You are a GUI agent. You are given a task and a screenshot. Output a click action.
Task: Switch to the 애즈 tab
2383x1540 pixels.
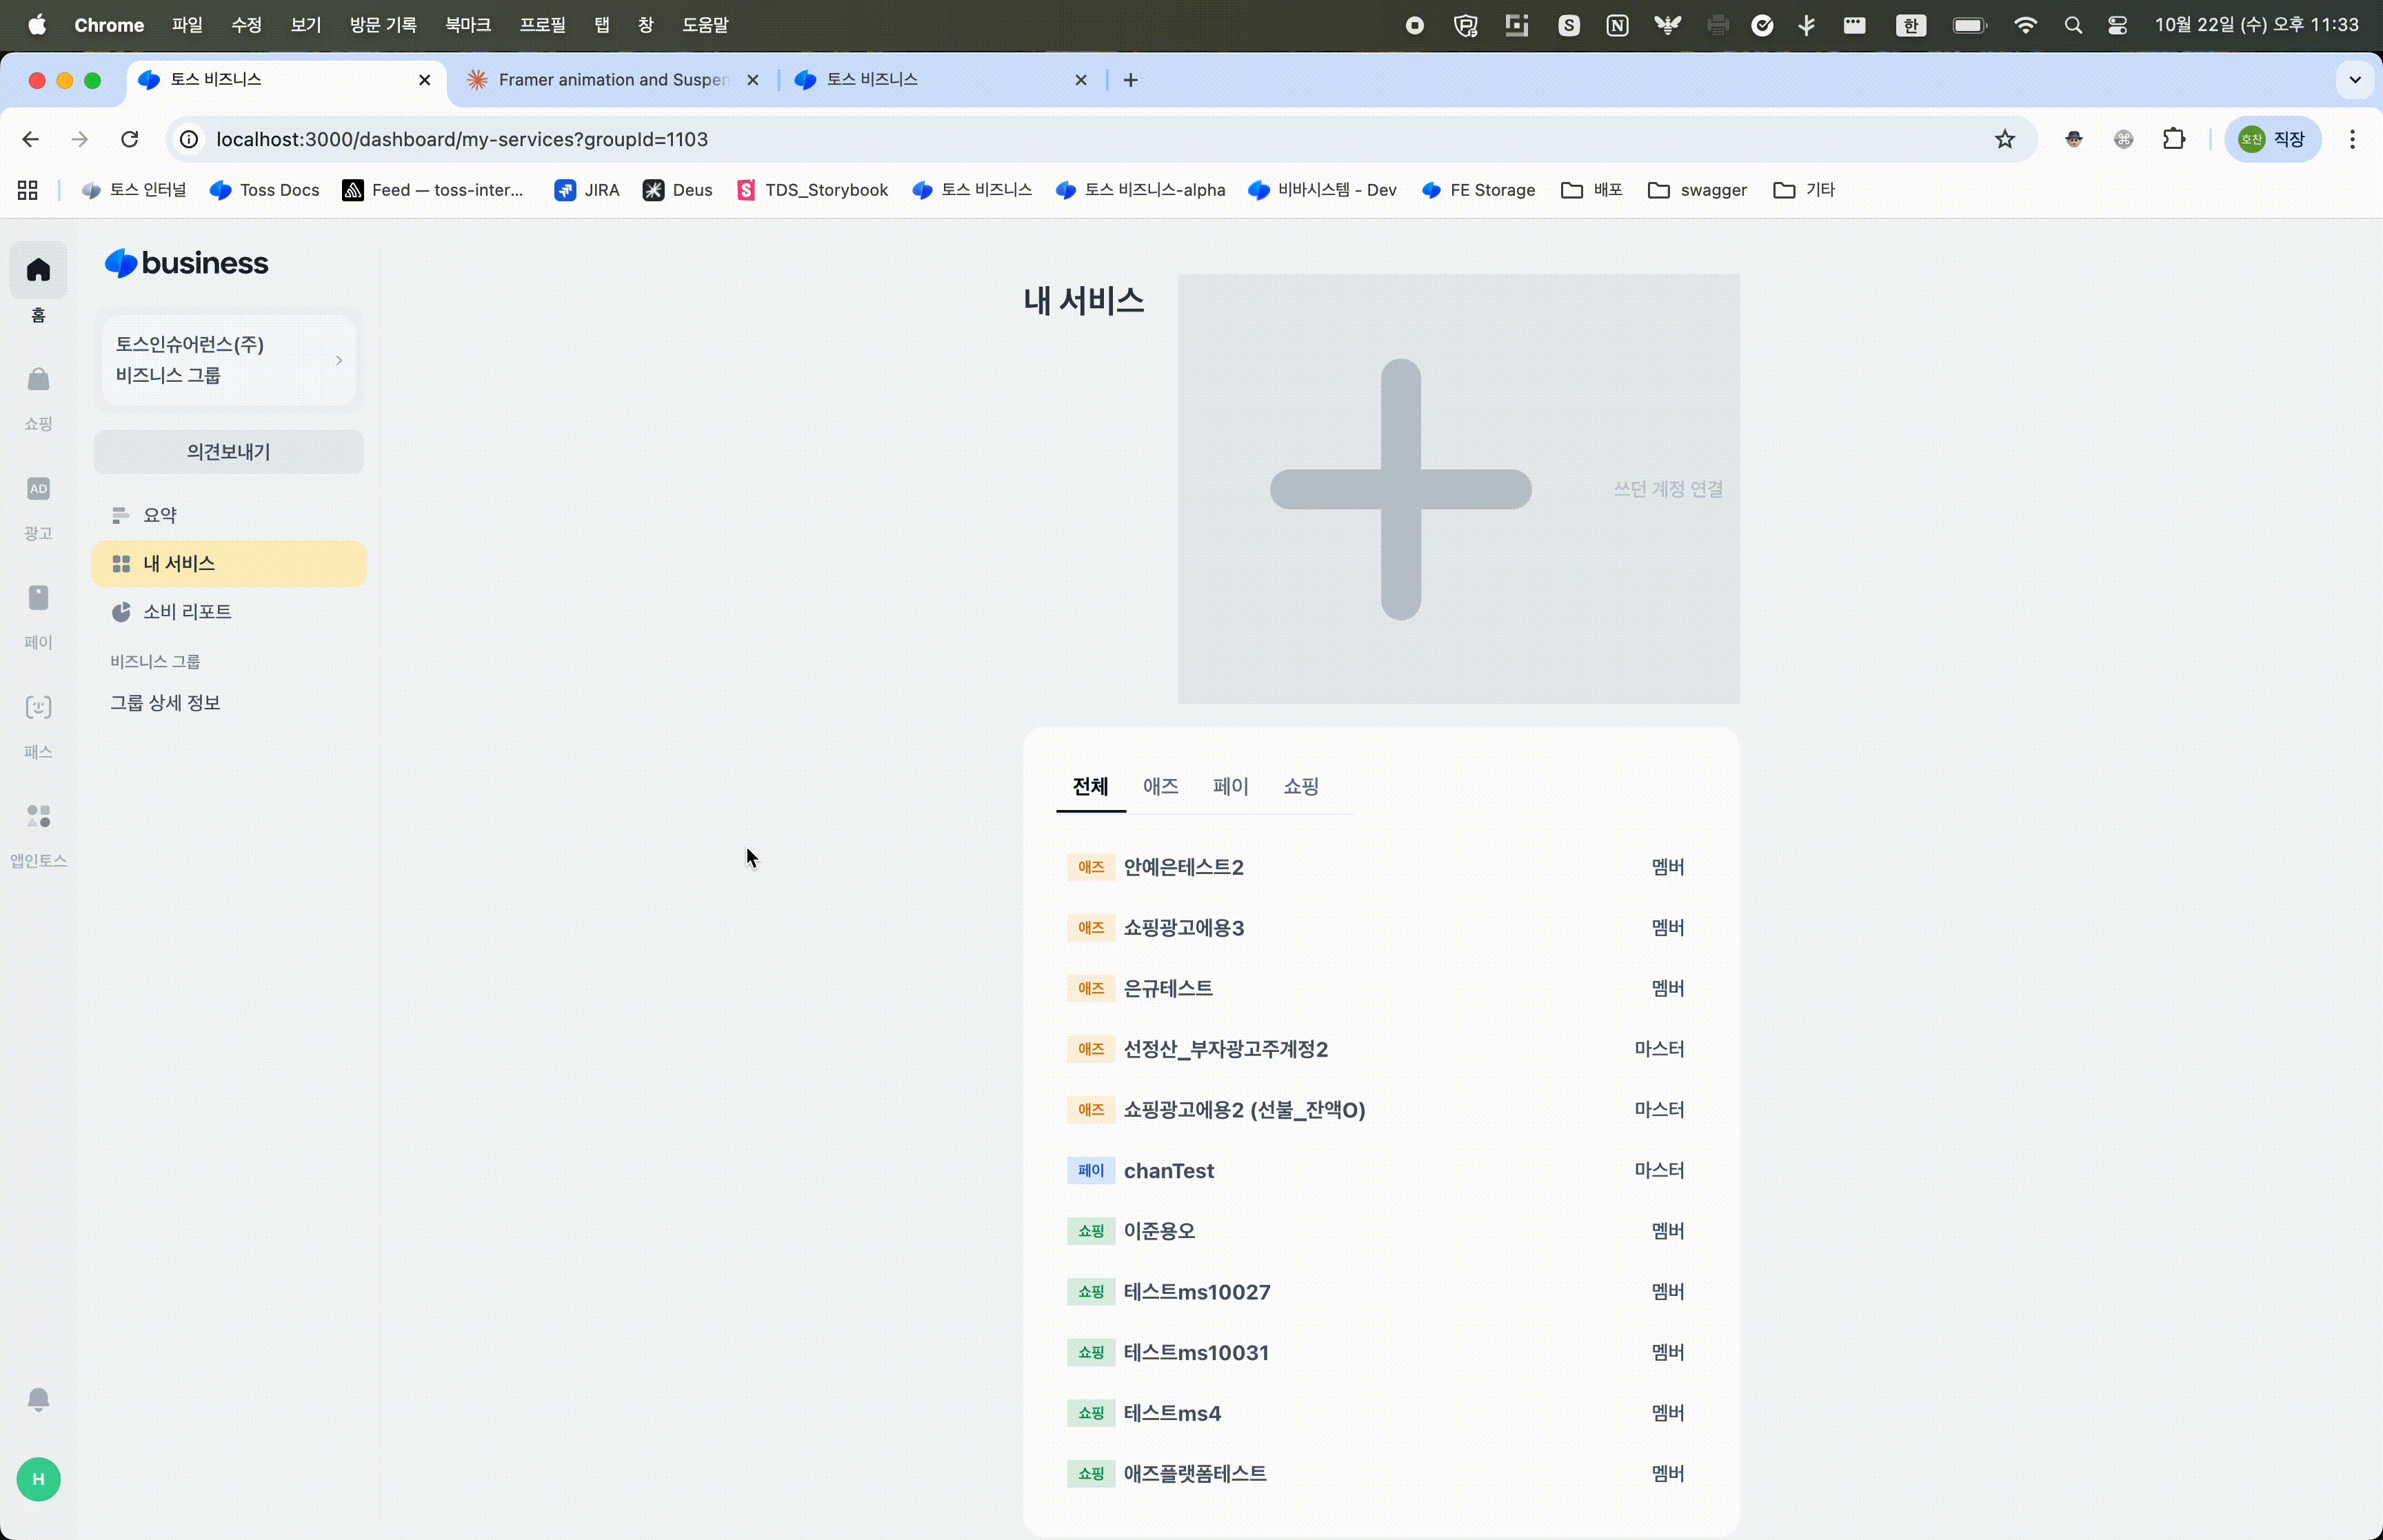coord(1160,786)
